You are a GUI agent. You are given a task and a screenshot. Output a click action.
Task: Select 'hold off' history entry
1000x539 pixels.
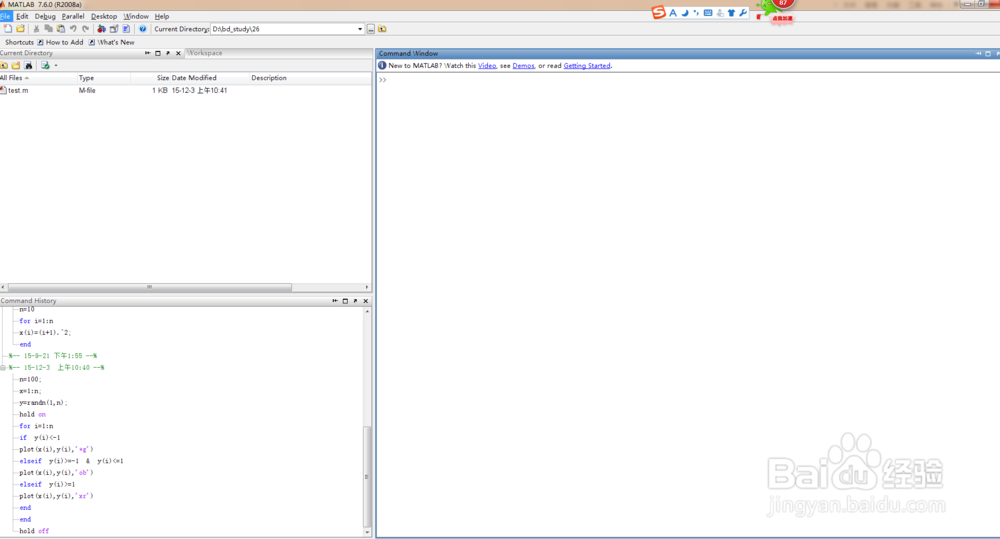click(34, 531)
